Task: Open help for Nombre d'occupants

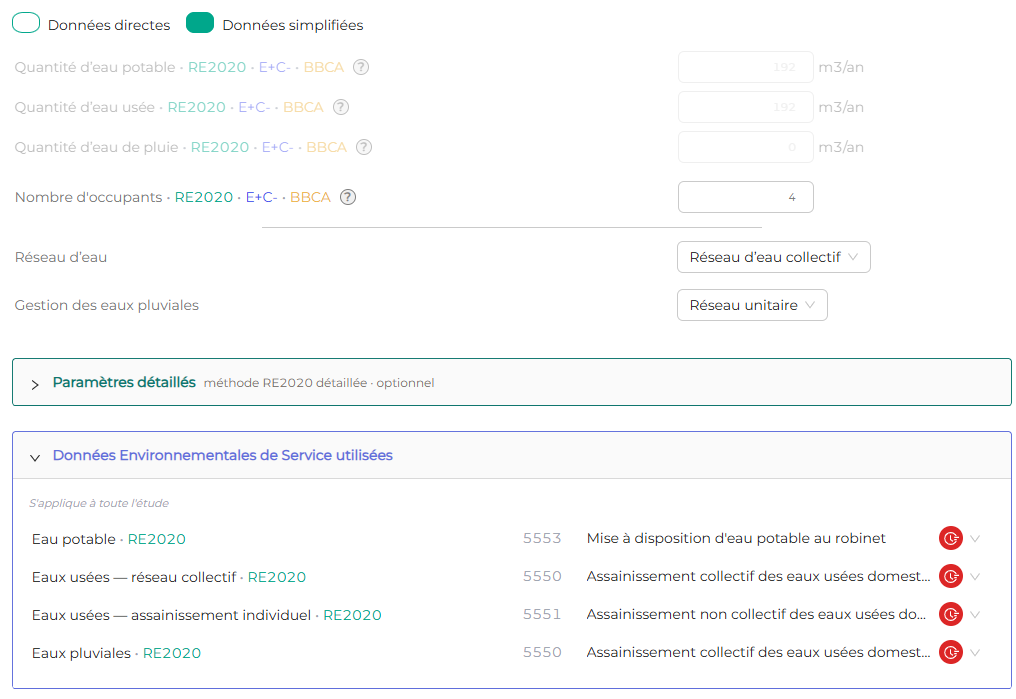Action: (348, 197)
